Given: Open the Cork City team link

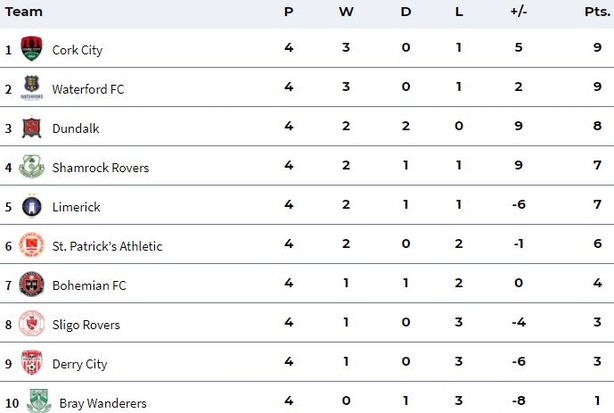Looking at the screenshot, I should pos(77,50).
